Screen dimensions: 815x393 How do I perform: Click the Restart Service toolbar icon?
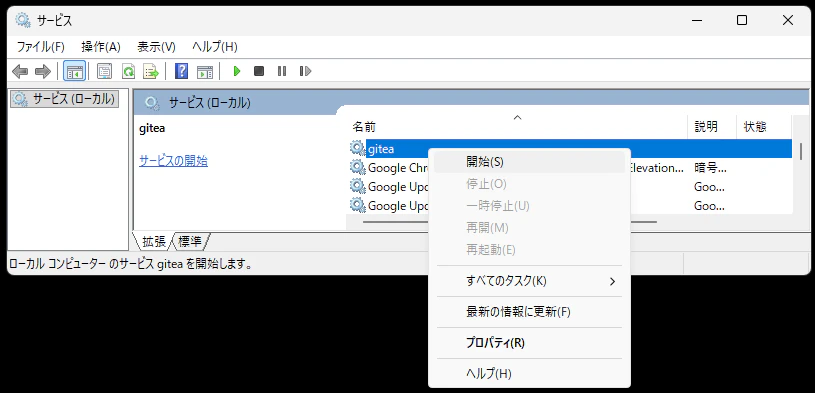tap(305, 71)
